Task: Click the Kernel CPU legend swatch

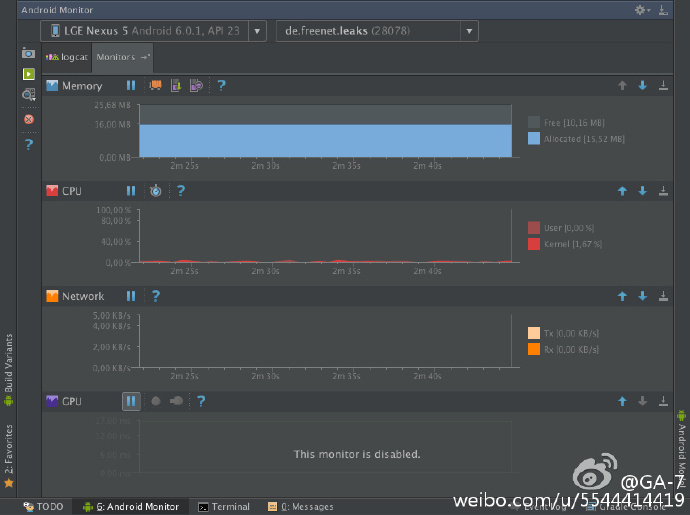Action: point(534,244)
